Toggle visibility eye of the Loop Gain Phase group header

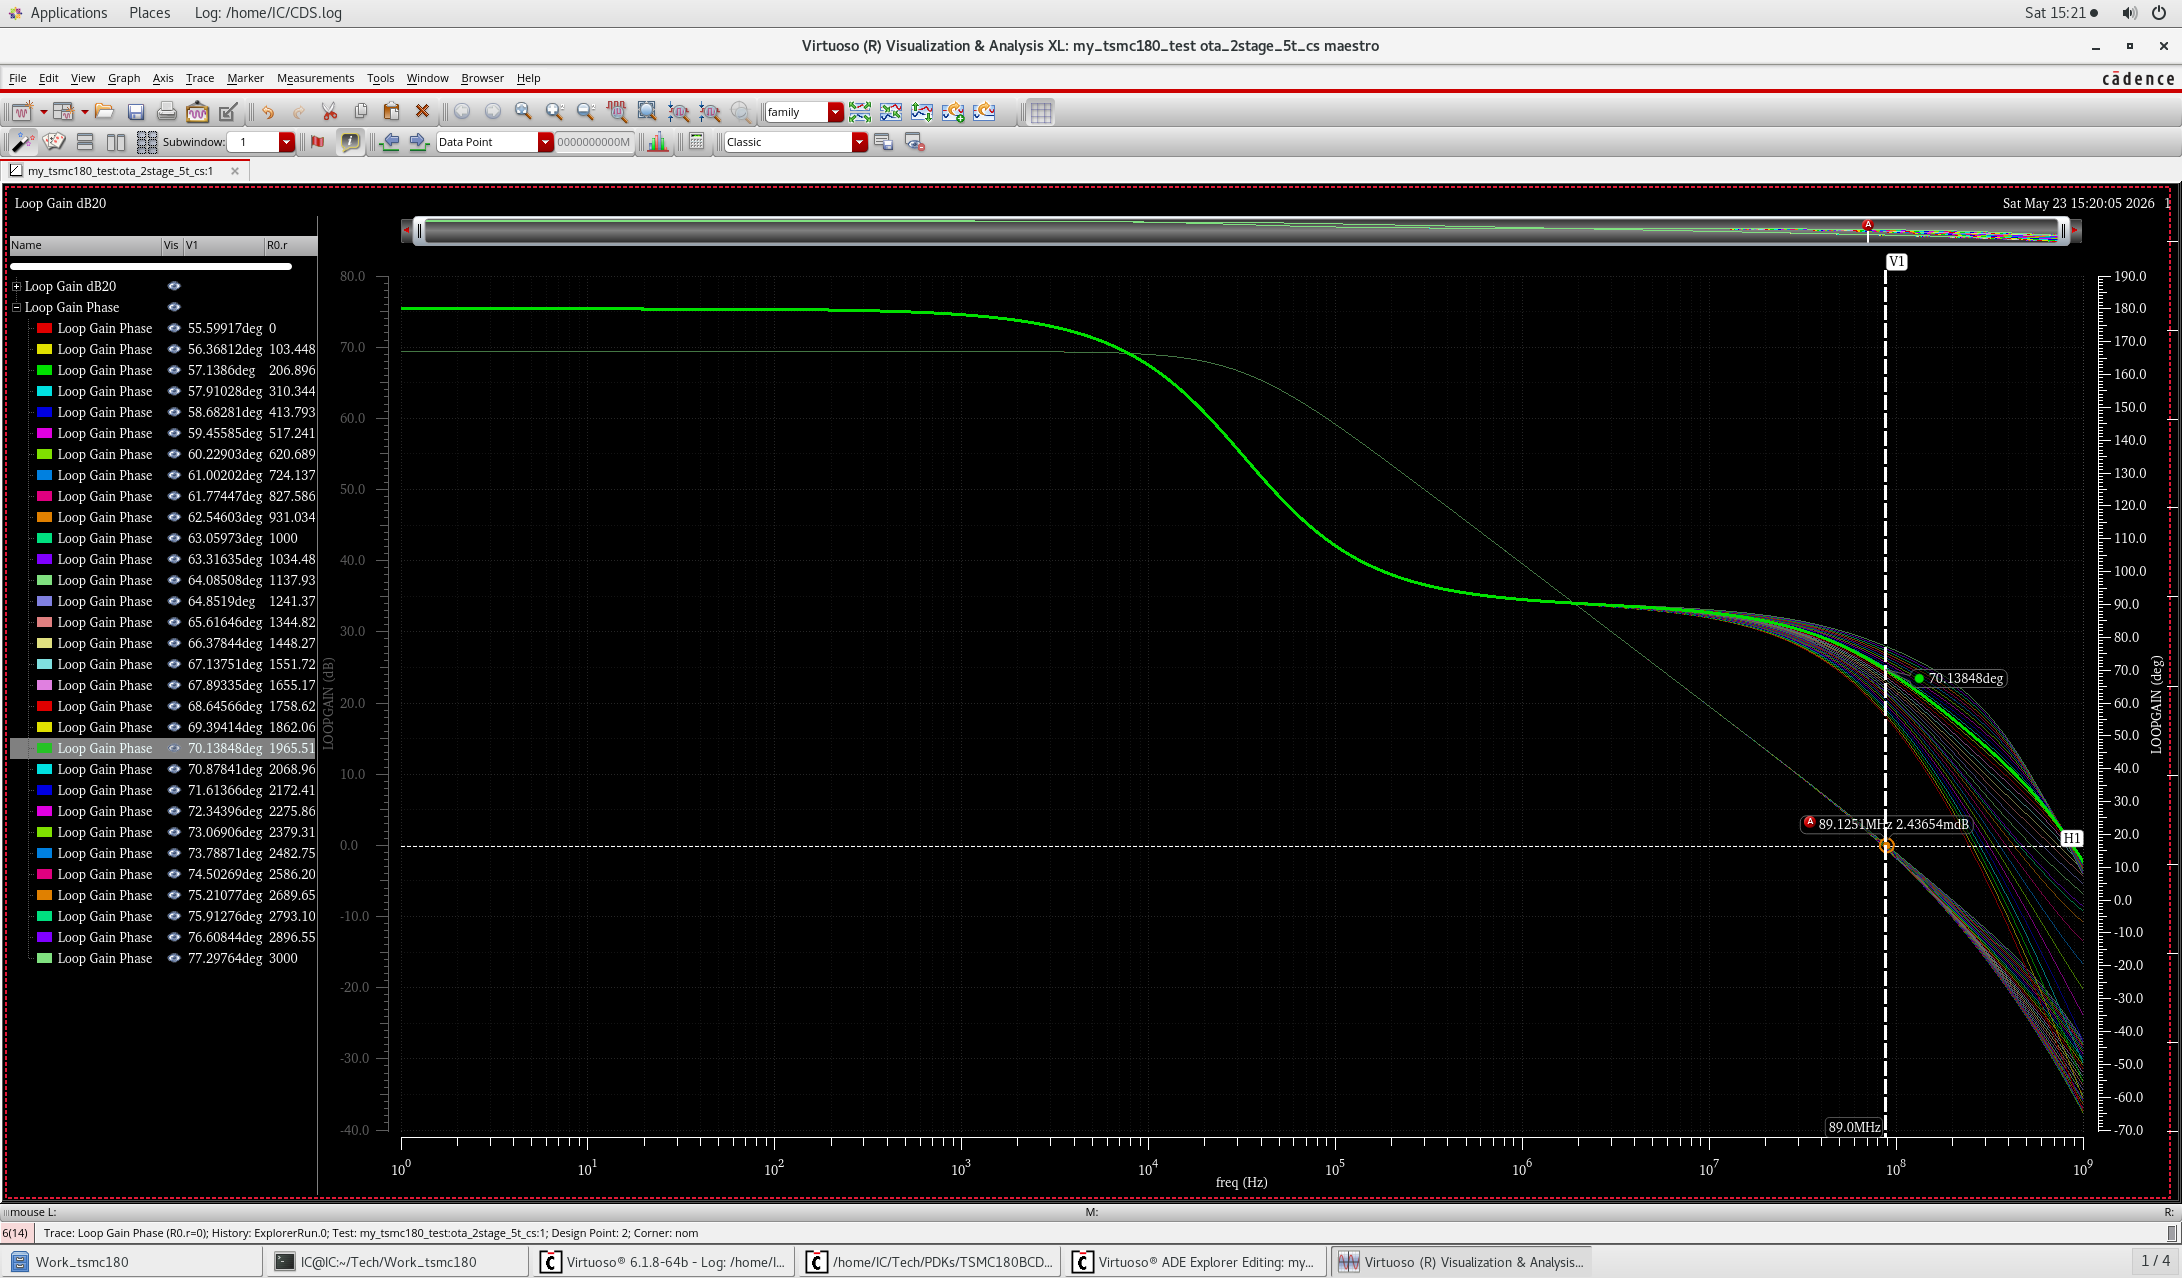coord(174,307)
